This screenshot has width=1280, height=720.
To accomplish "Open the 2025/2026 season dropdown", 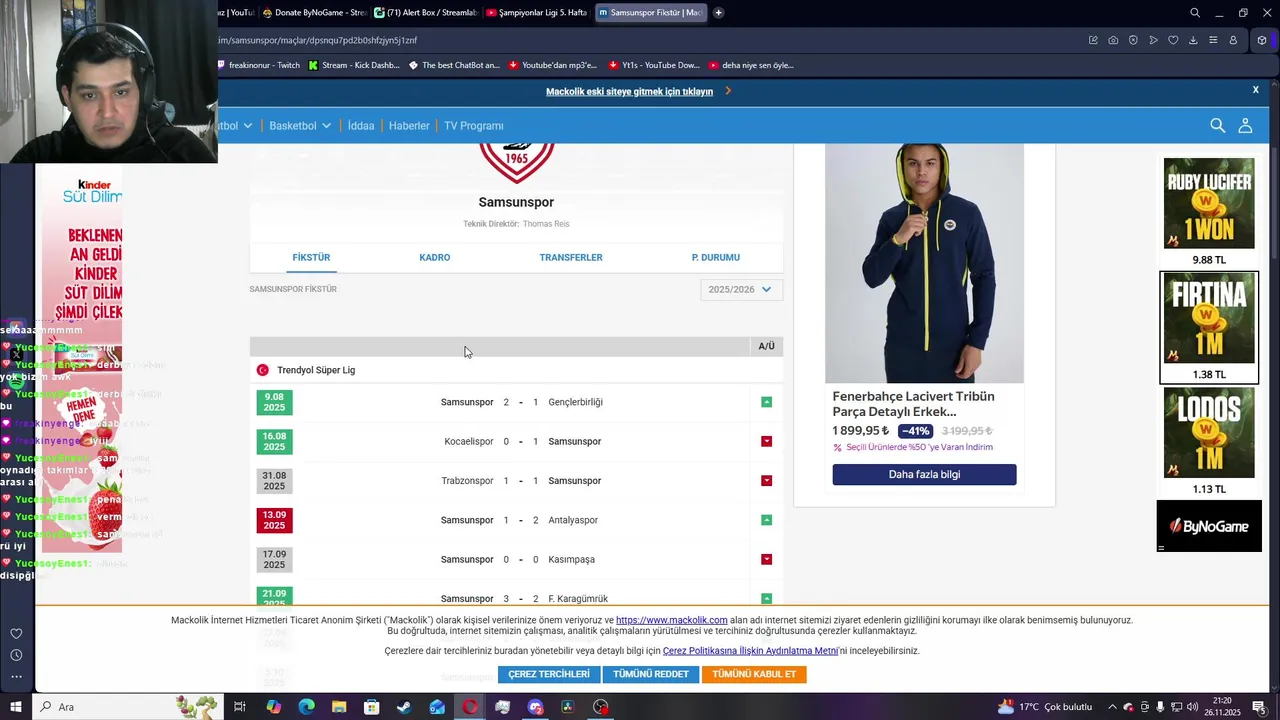I will [x=741, y=289].
